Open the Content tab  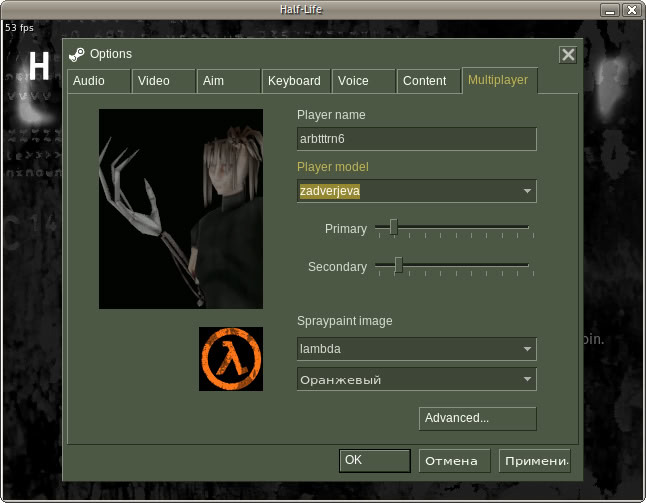[x=426, y=81]
